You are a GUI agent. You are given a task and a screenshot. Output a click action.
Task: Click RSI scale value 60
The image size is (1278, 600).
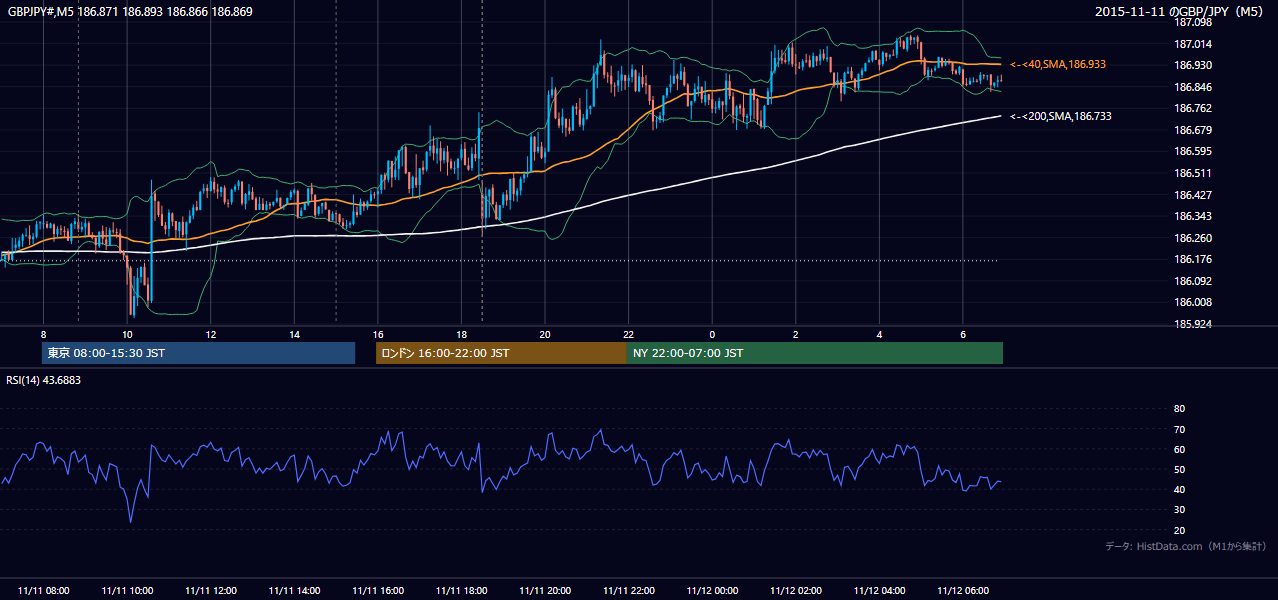point(1180,449)
